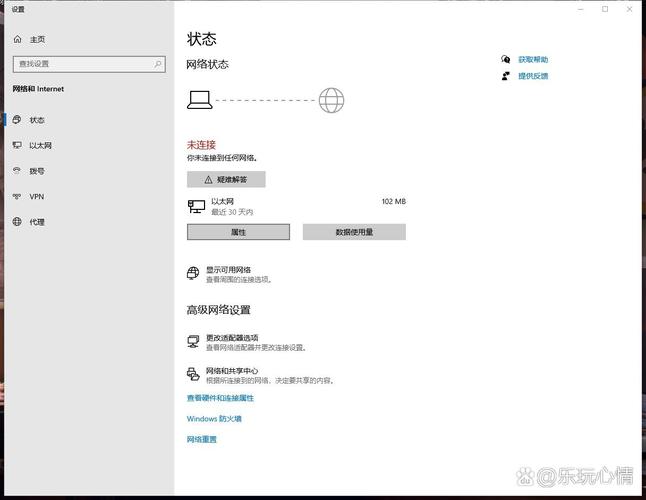646x500 pixels.
Task: Open the 查看硬件和连接属性 link
Action: [220, 398]
